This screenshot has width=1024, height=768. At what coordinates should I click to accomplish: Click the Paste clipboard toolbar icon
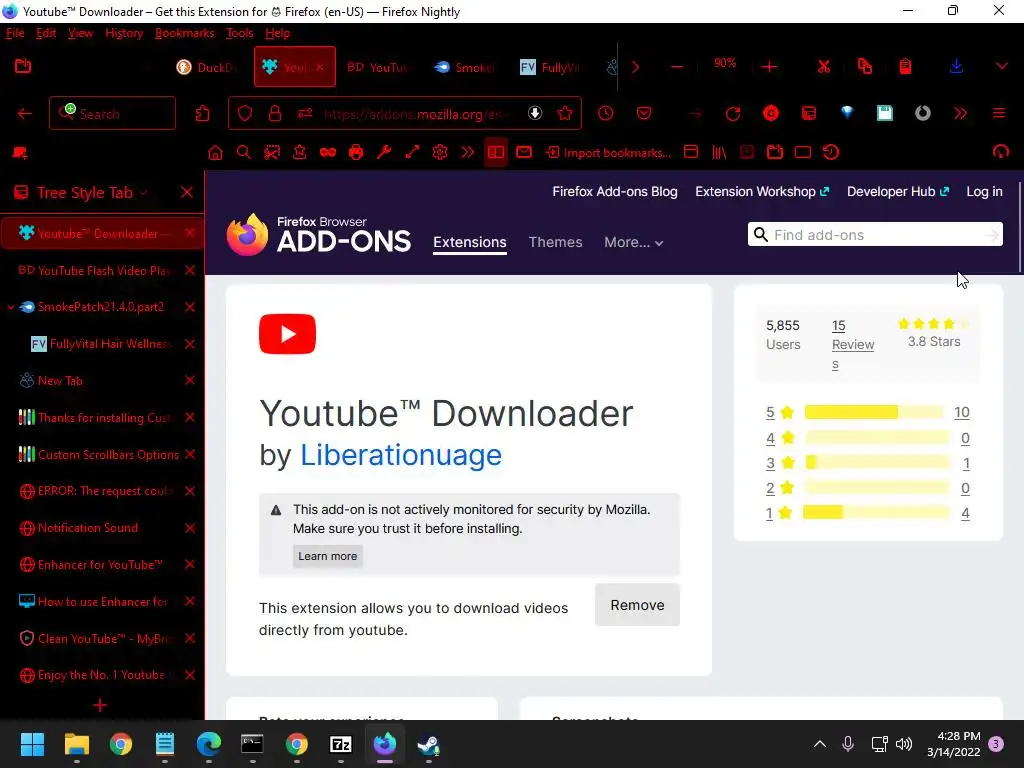(905, 67)
